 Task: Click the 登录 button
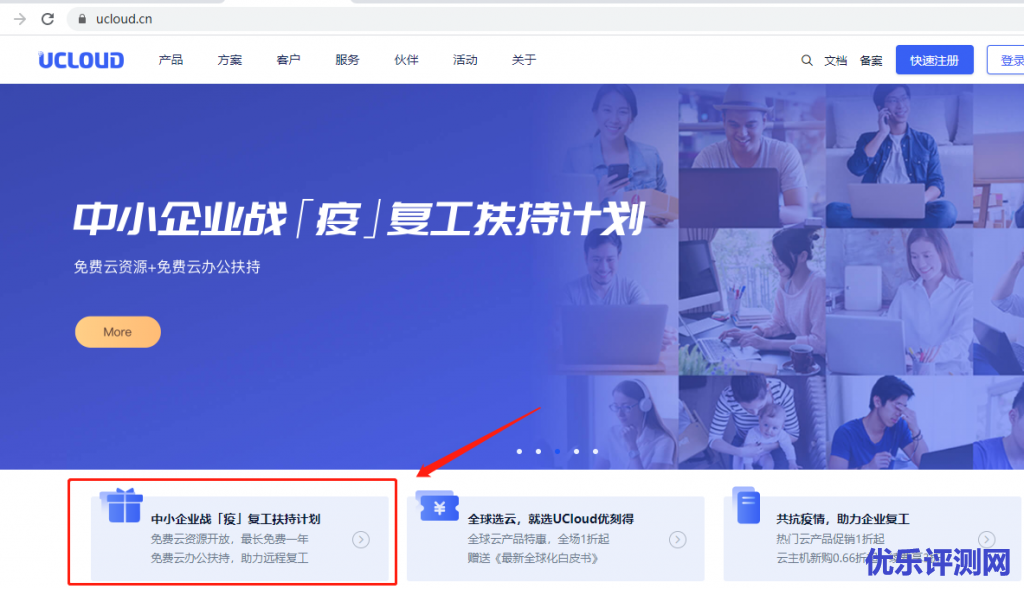click(x=1006, y=60)
